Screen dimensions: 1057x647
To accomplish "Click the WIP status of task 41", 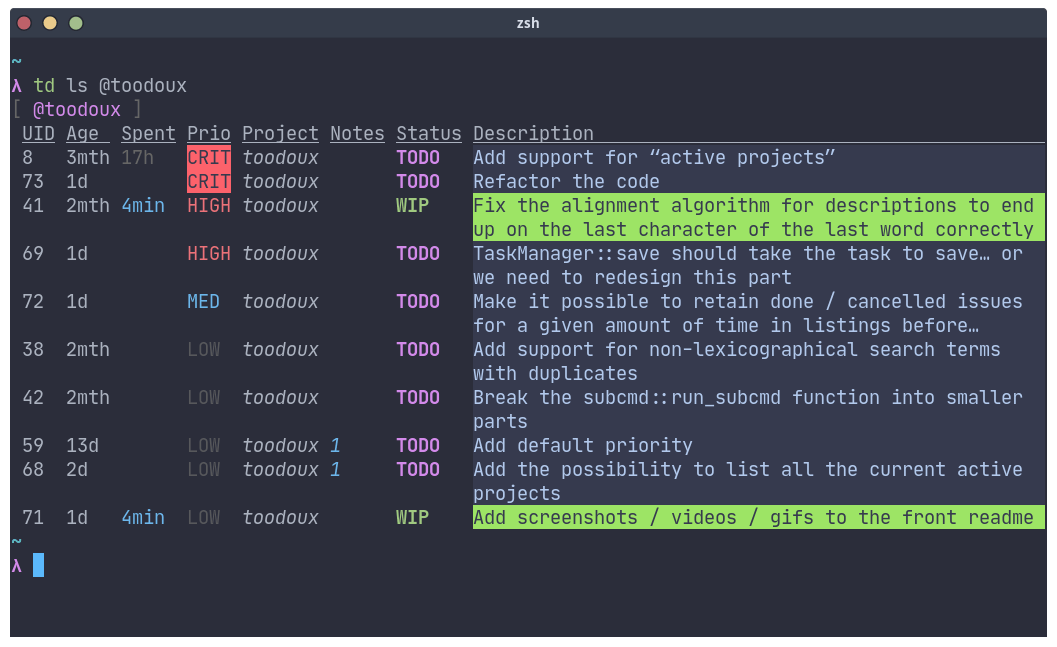I will pyautogui.click(x=412, y=206).
